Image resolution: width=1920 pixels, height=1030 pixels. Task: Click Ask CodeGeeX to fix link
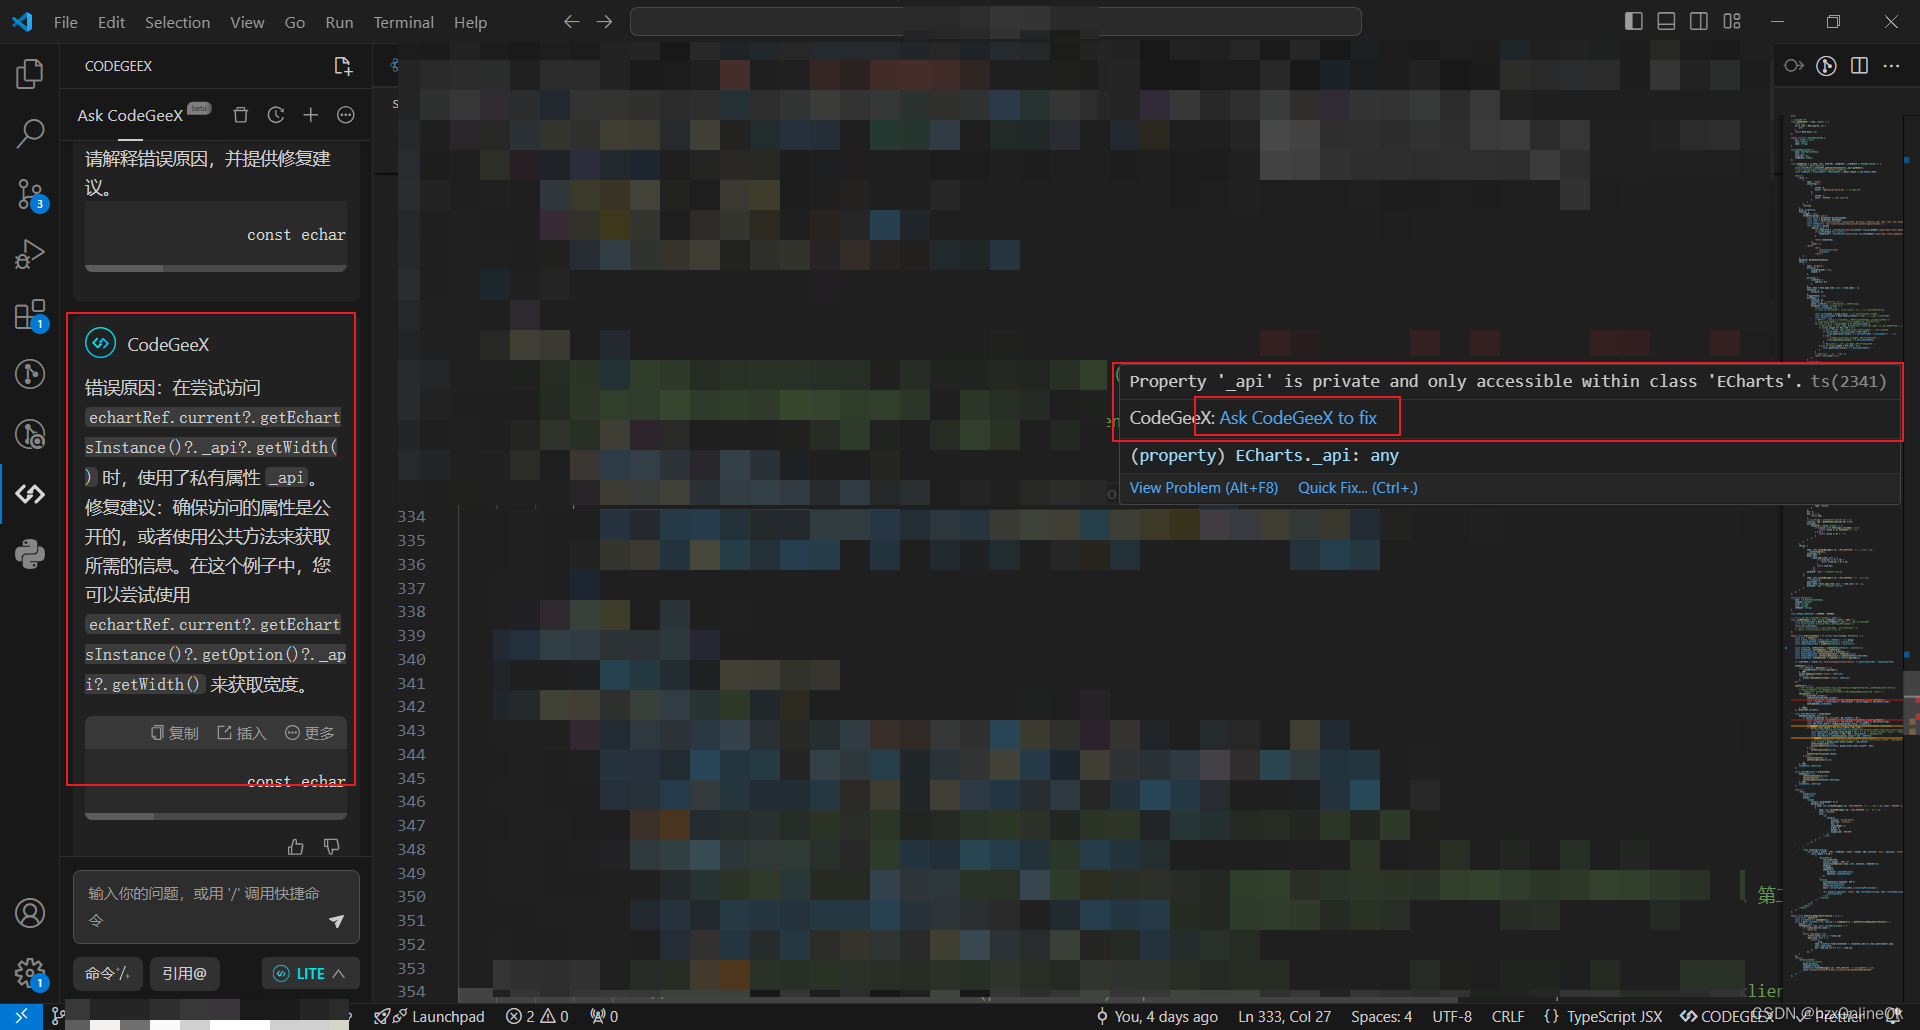click(x=1298, y=418)
